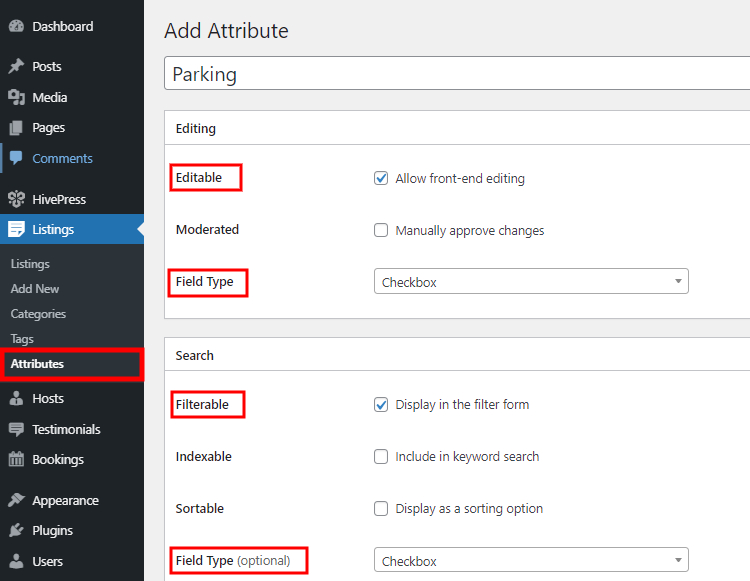Open Posts via the pushpin icon
Screen dimensions: 750x581
point(16,66)
